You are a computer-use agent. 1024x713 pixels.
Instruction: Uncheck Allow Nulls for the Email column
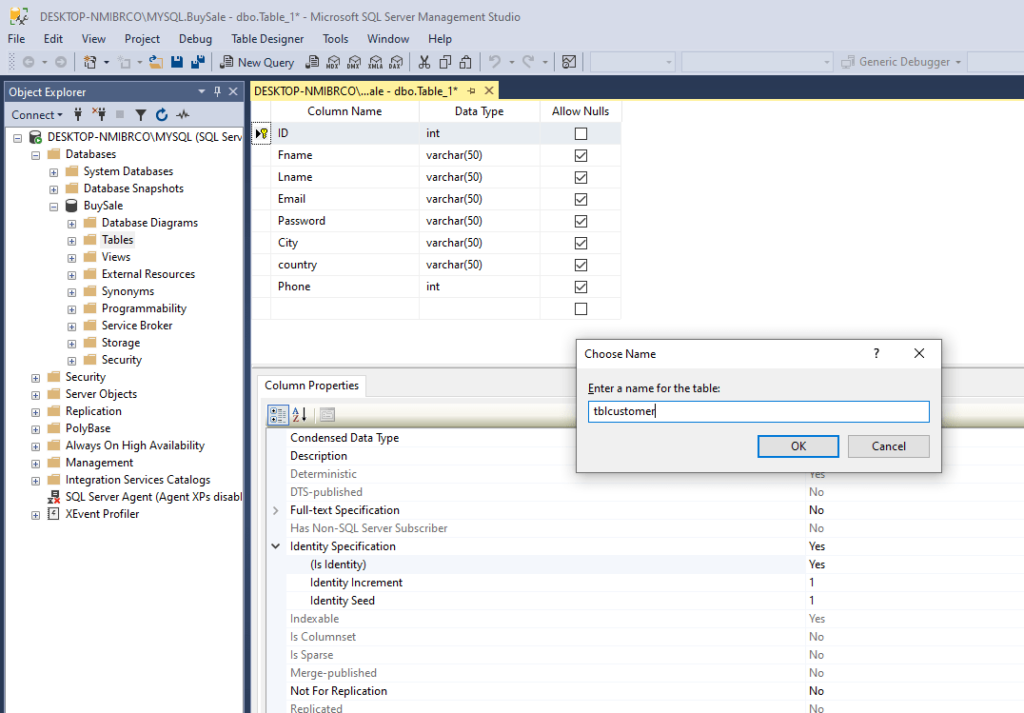point(581,199)
